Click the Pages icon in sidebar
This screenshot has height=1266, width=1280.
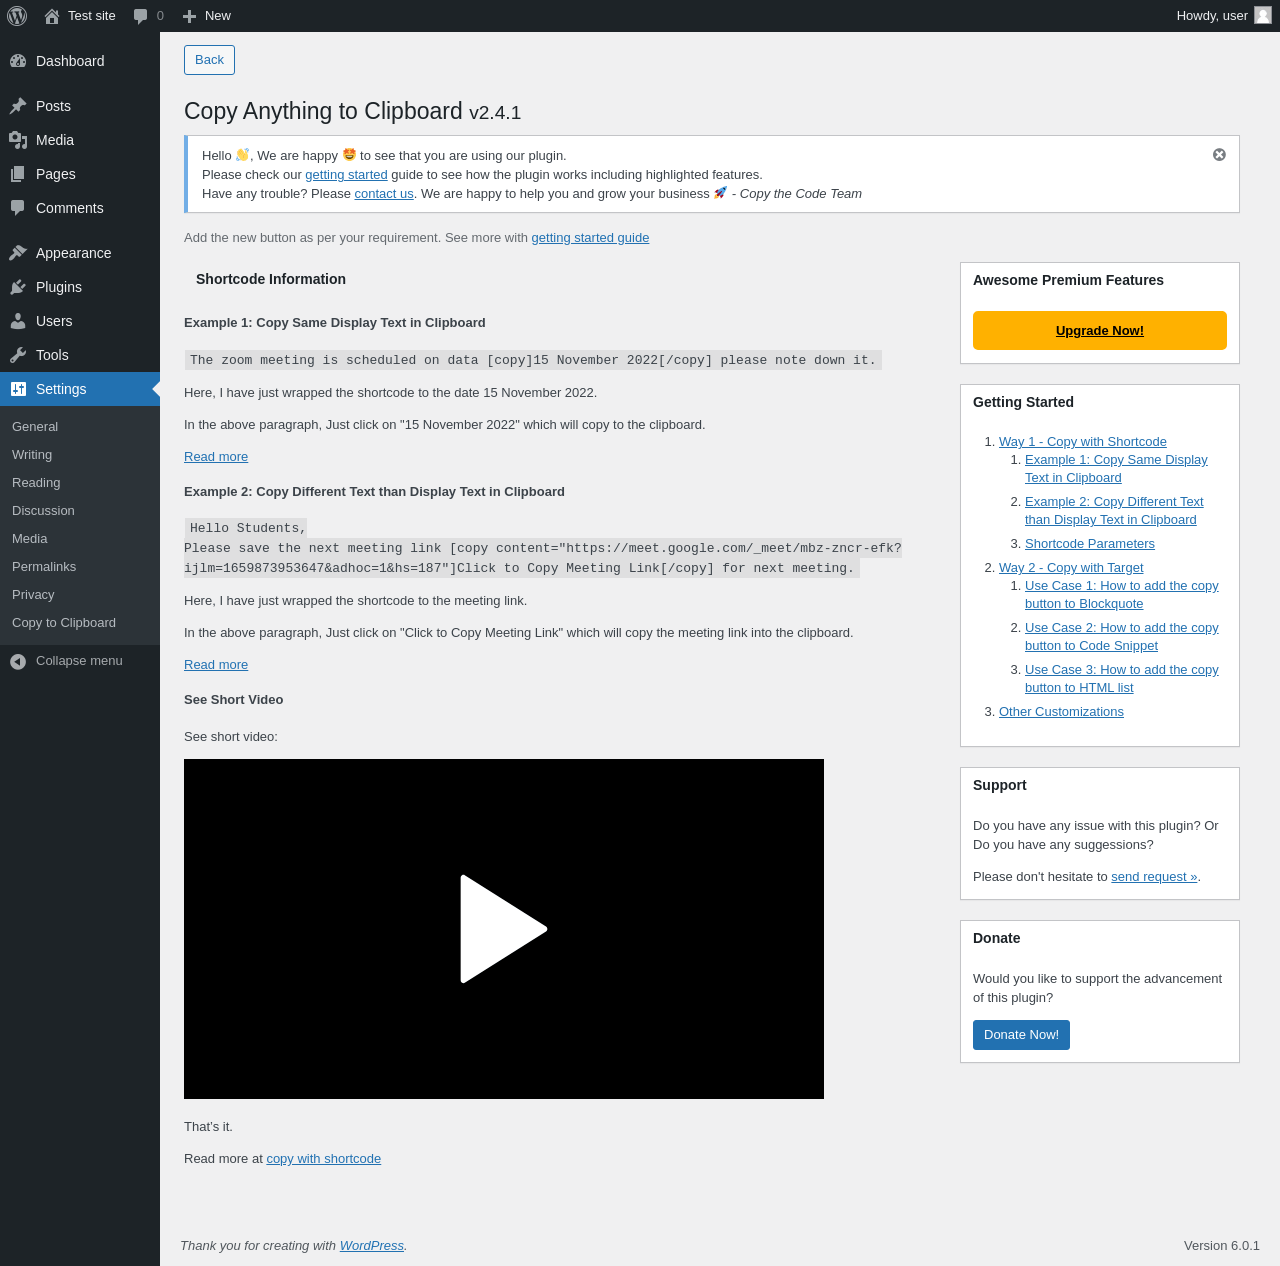[18, 174]
